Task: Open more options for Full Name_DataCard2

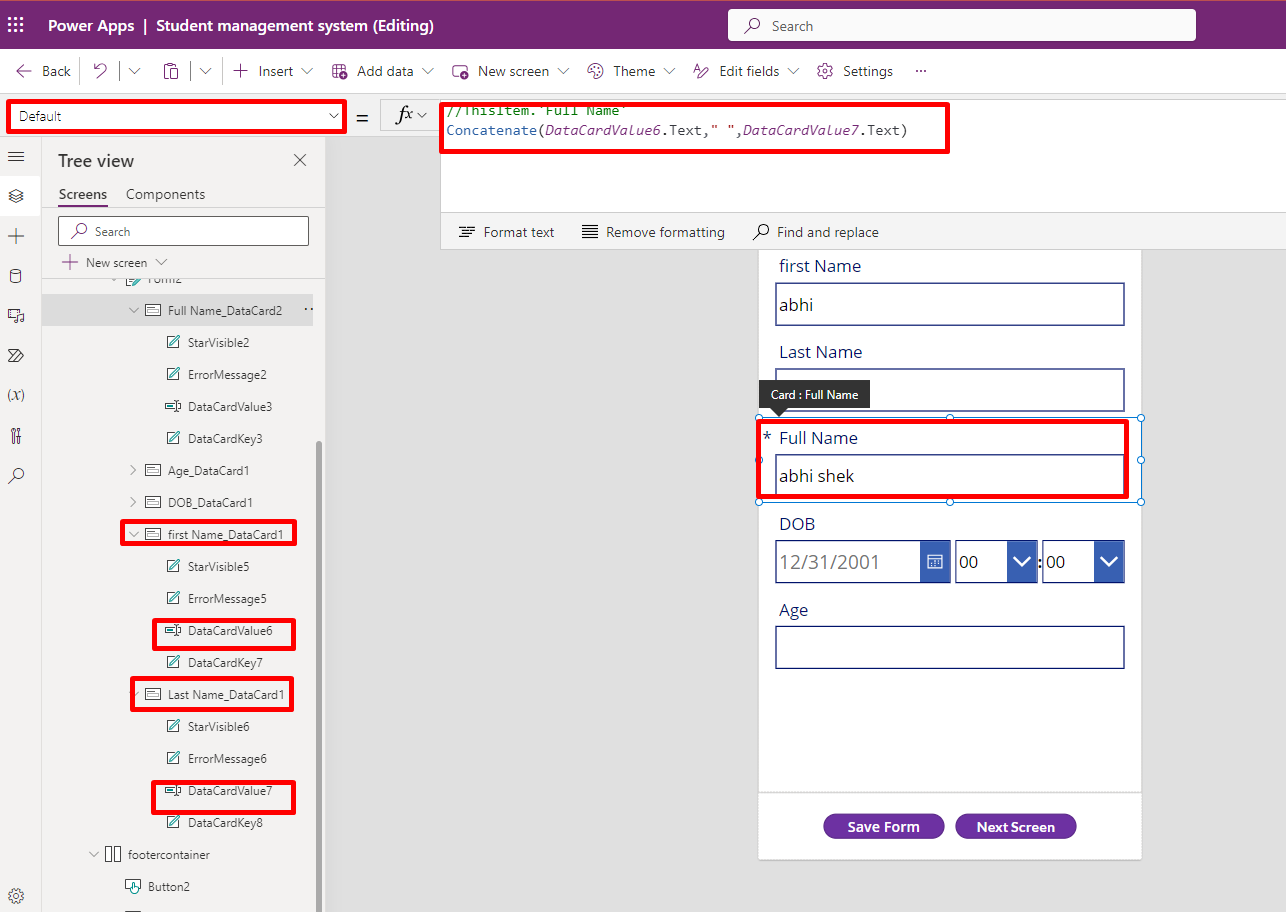Action: 308,311
